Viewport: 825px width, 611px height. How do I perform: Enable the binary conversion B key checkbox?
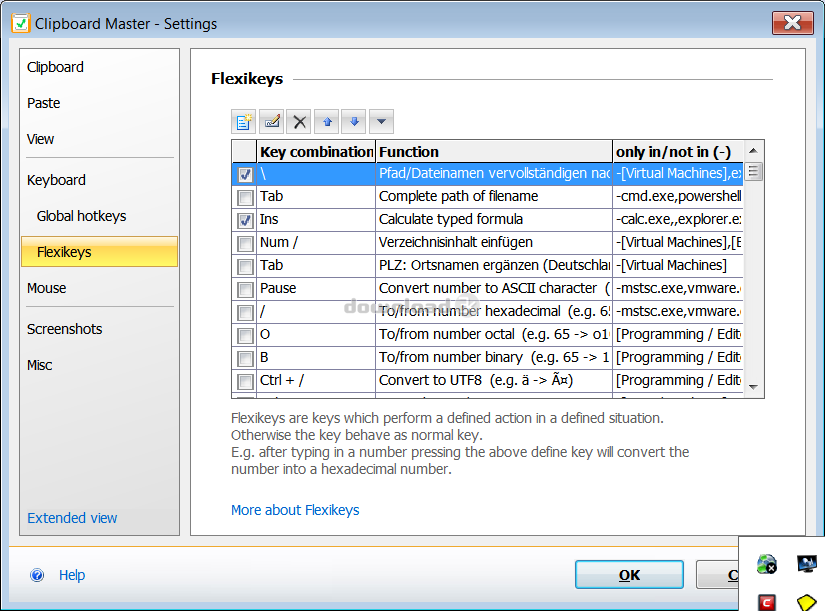[245, 358]
